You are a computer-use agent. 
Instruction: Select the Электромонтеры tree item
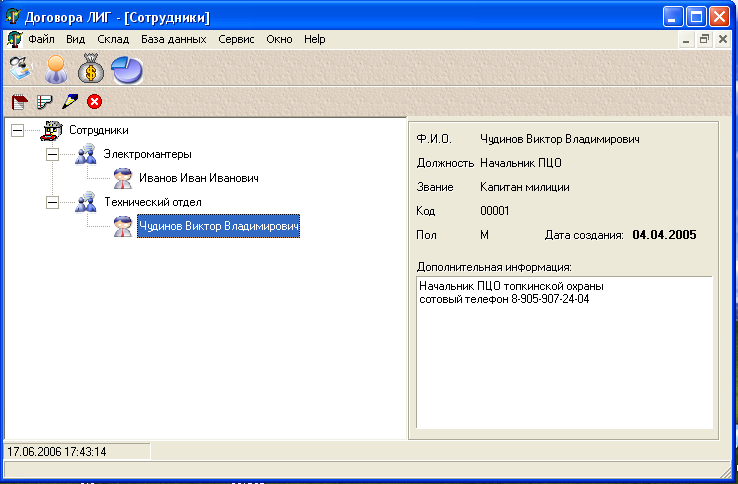(147, 154)
